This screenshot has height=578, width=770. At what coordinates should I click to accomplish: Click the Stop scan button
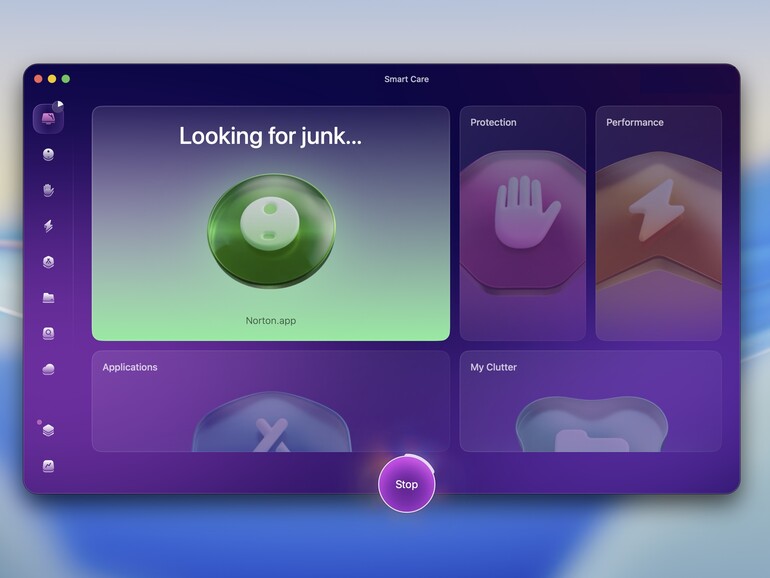(x=407, y=484)
